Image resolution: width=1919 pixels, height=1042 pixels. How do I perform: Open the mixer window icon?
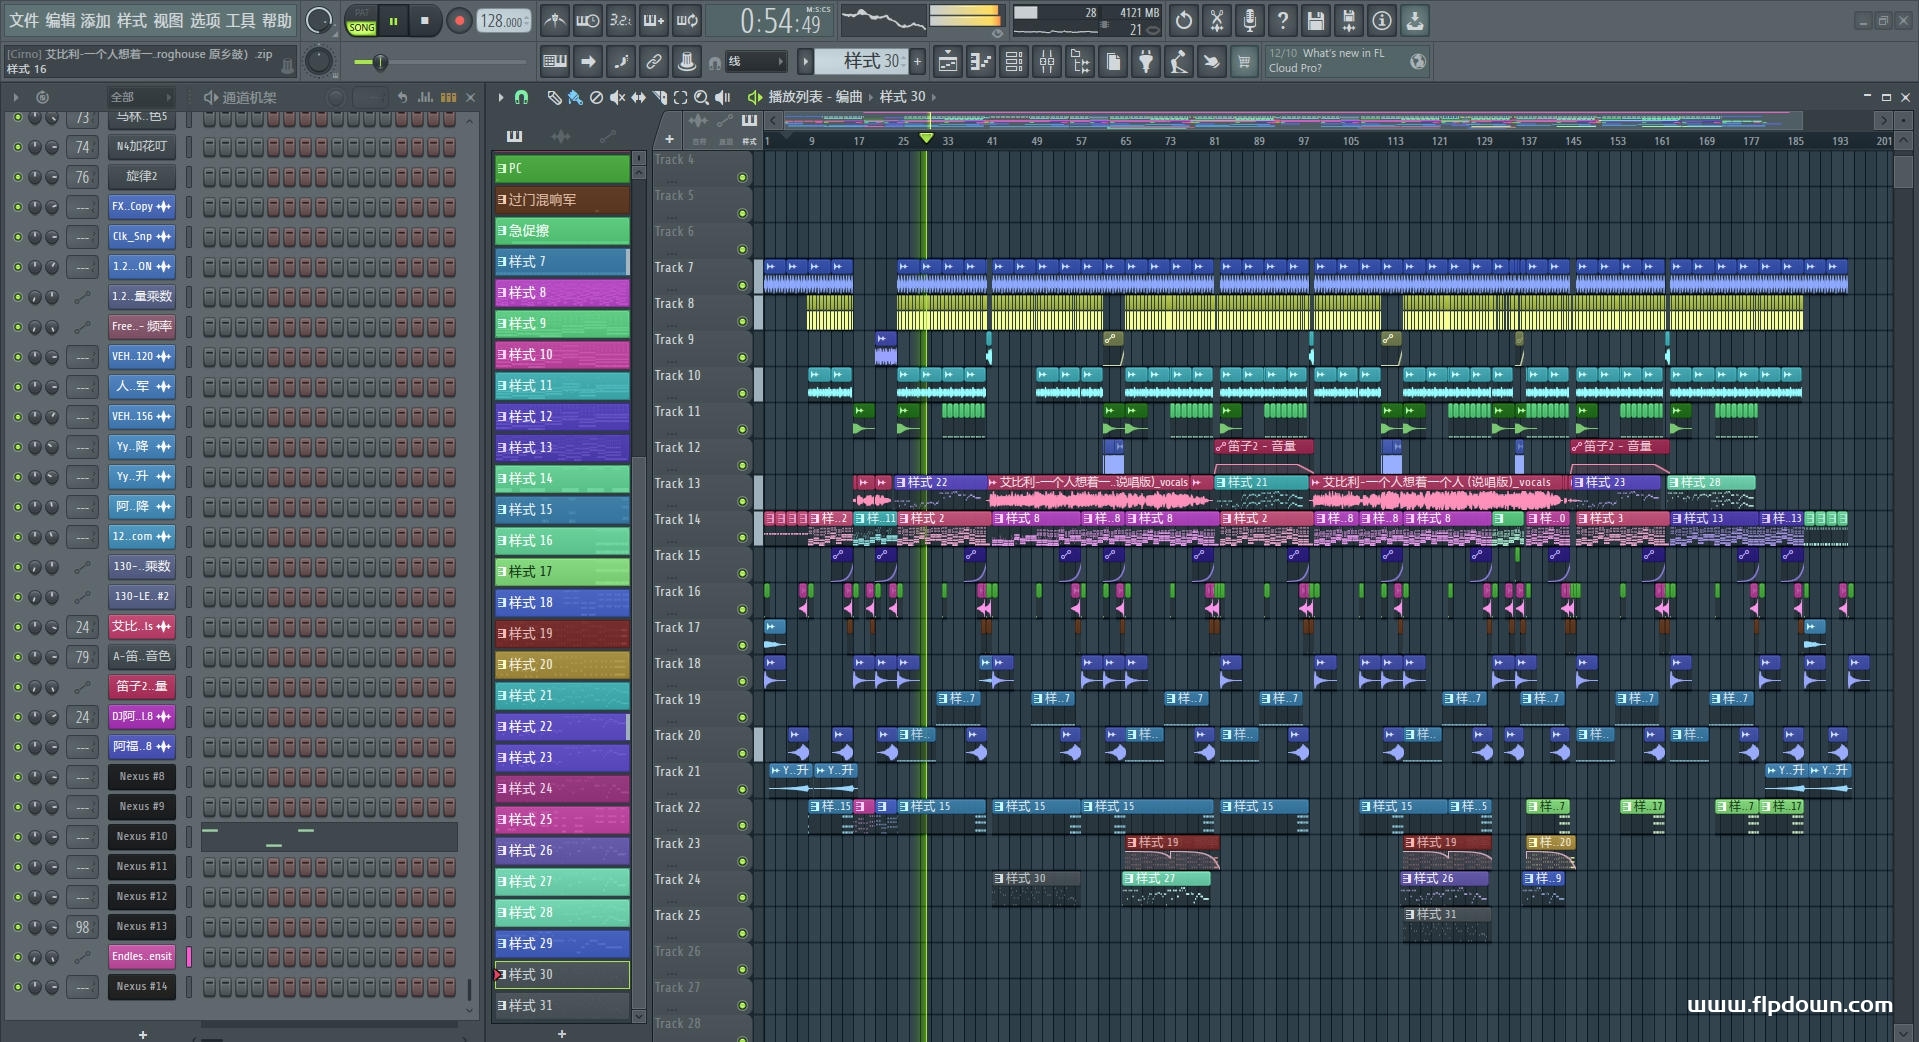point(1046,62)
